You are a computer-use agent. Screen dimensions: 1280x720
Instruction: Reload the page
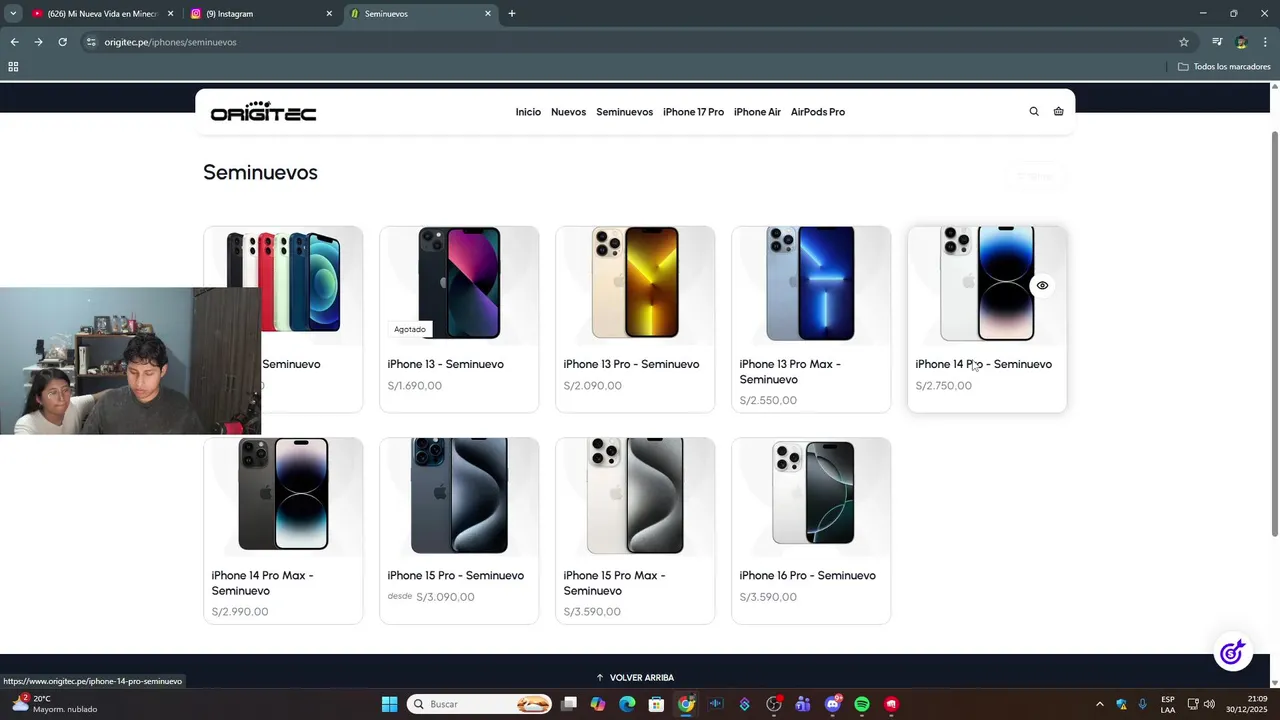coord(62,42)
